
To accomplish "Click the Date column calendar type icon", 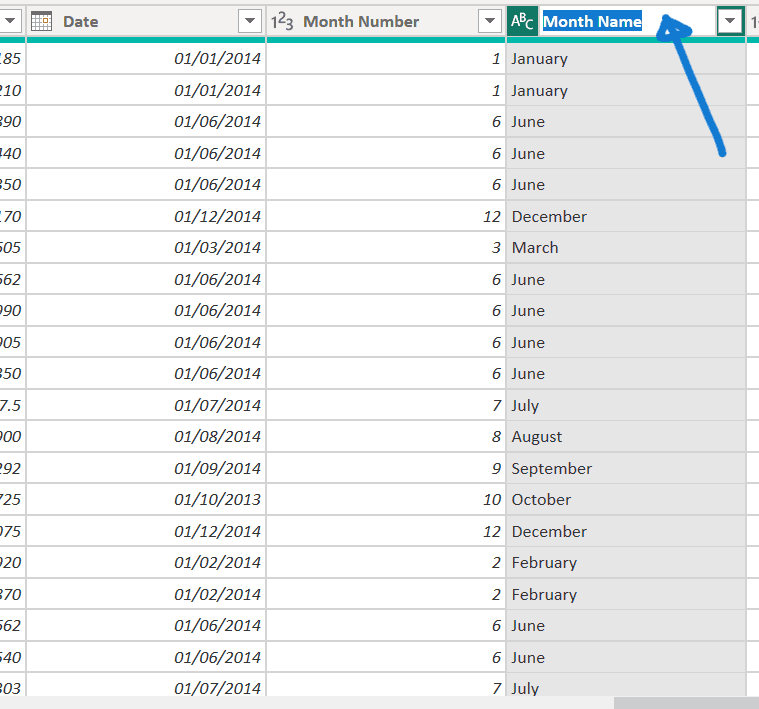I will pyautogui.click(x=41, y=22).
